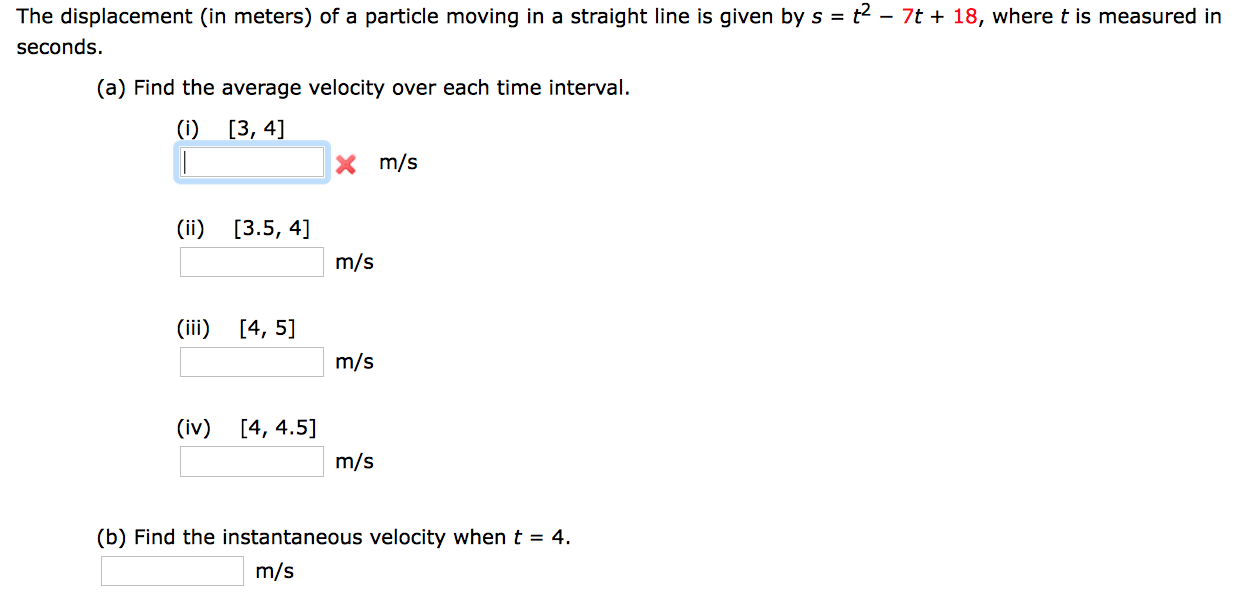Image resolution: width=1256 pixels, height=612 pixels.
Task: Click the highlighted active text cursor box
Action: [x=251, y=161]
